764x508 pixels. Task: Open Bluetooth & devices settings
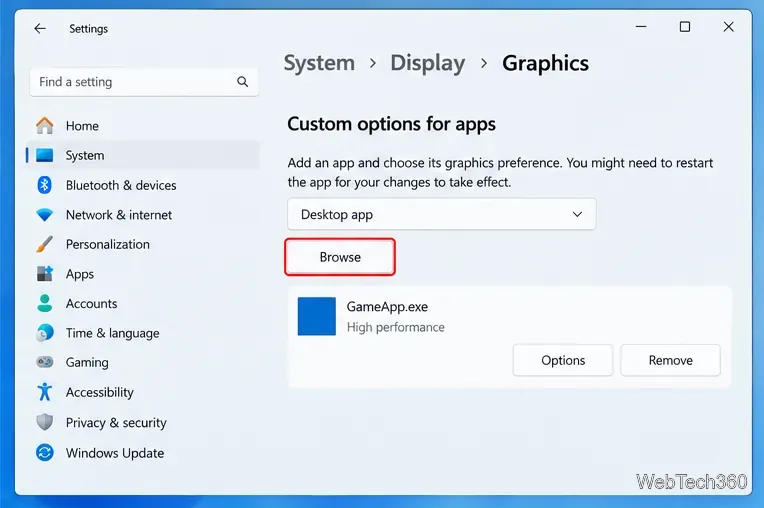click(x=143, y=185)
